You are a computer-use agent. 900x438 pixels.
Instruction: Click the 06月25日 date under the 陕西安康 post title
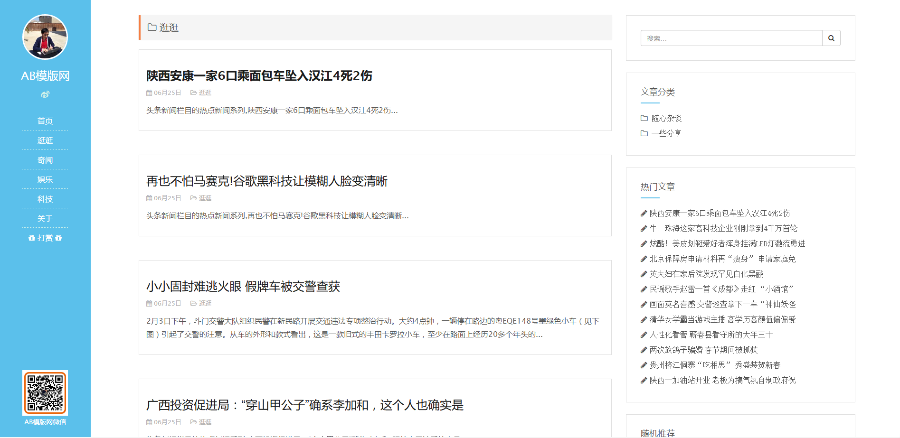(x=168, y=92)
